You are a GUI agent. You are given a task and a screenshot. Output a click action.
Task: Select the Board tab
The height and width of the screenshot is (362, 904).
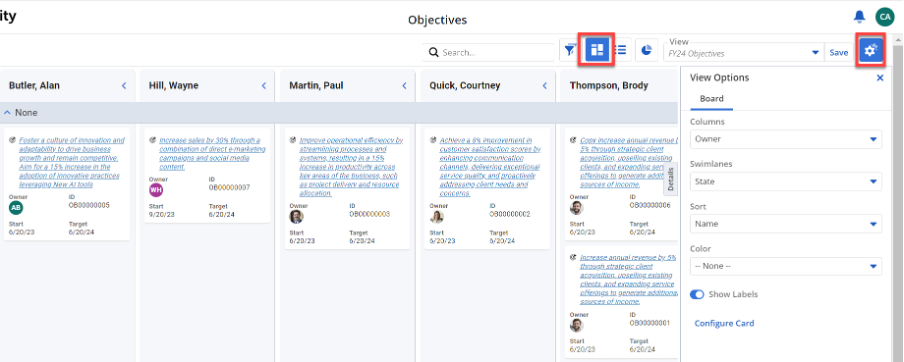tap(711, 99)
